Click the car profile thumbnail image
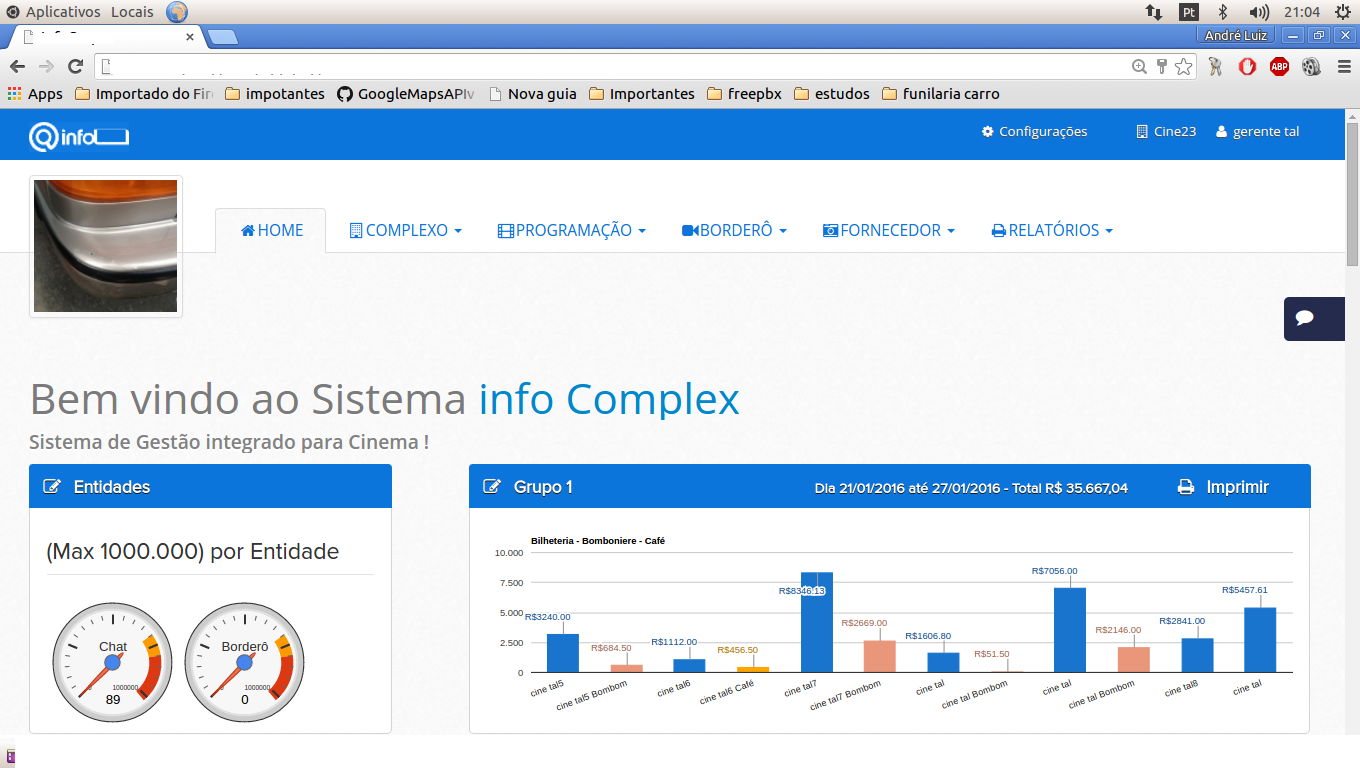1360x768 pixels. 106,246
